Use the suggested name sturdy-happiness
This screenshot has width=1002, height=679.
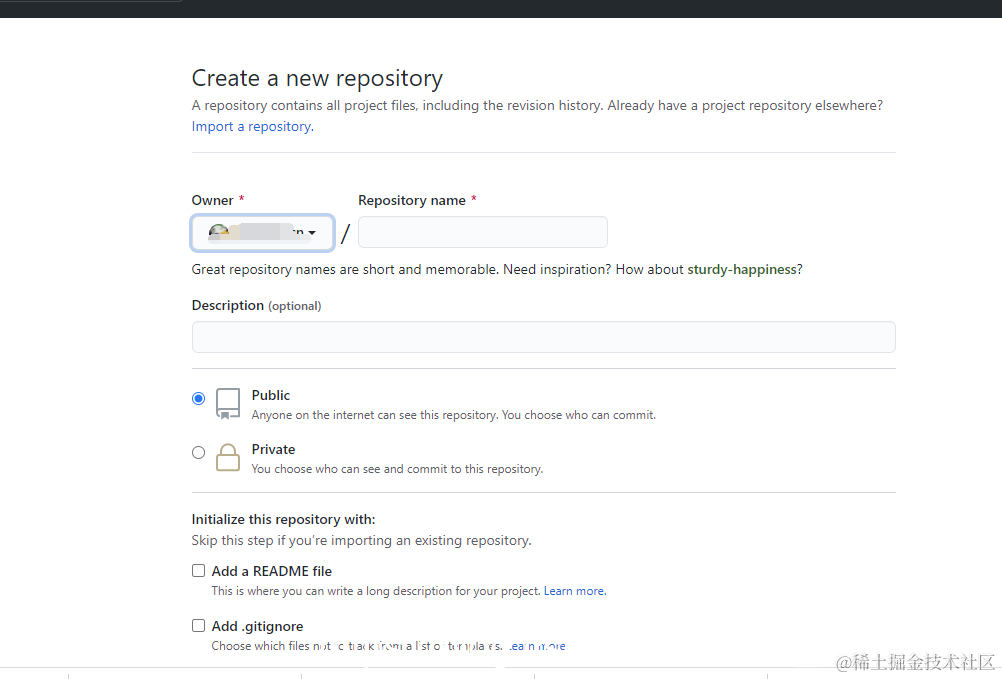(x=742, y=270)
